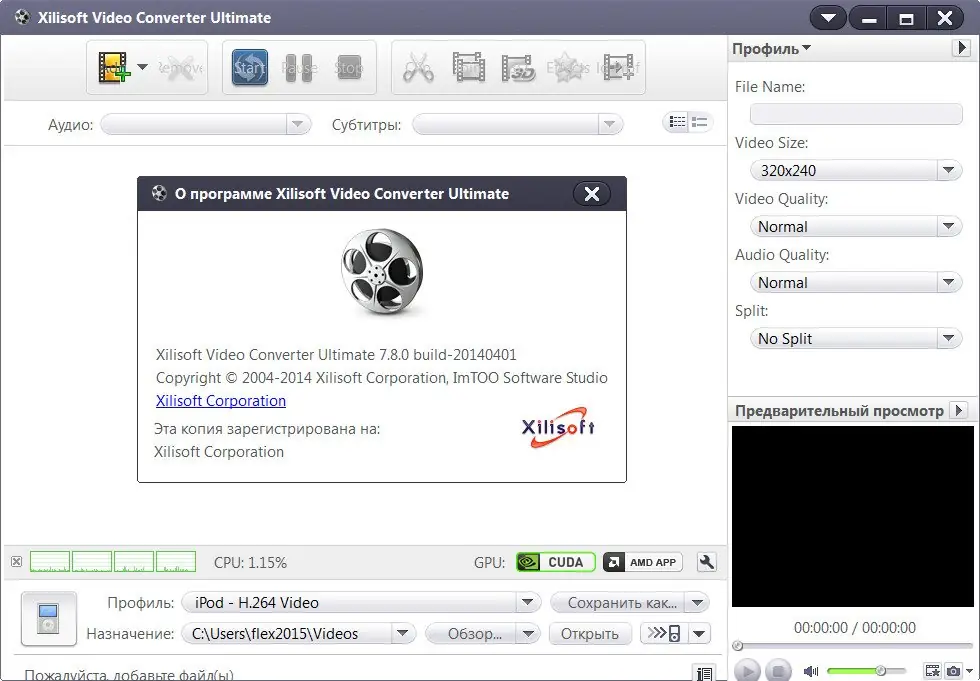Click the add output profile film icon
Viewport: 980px width, 681px height.
pyautogui.click(x=618, y=67)
